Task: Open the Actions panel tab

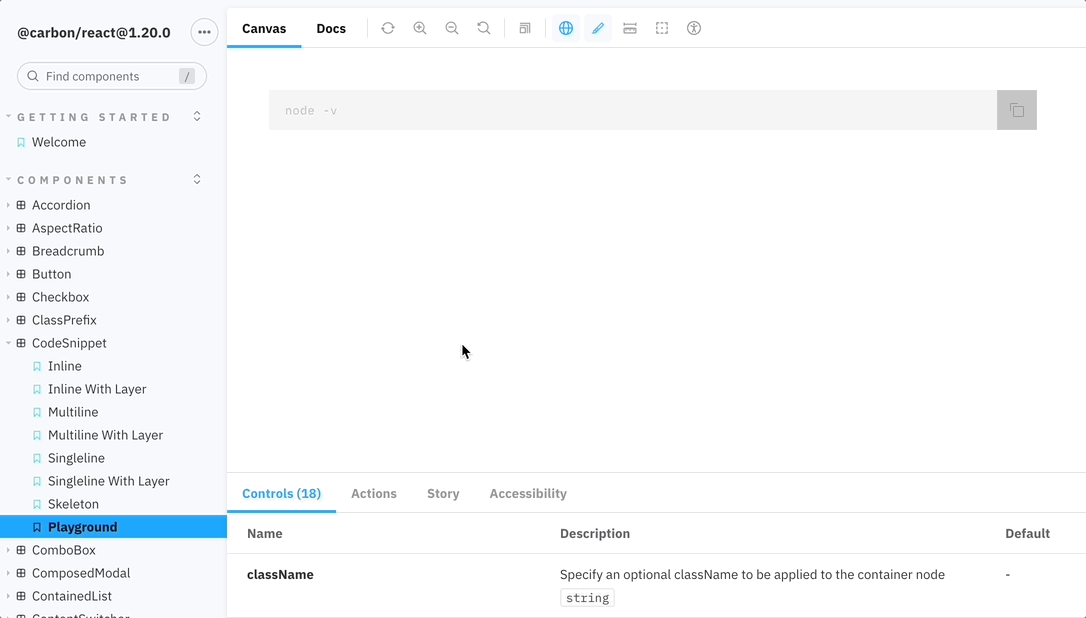Action: coord(374,493)
